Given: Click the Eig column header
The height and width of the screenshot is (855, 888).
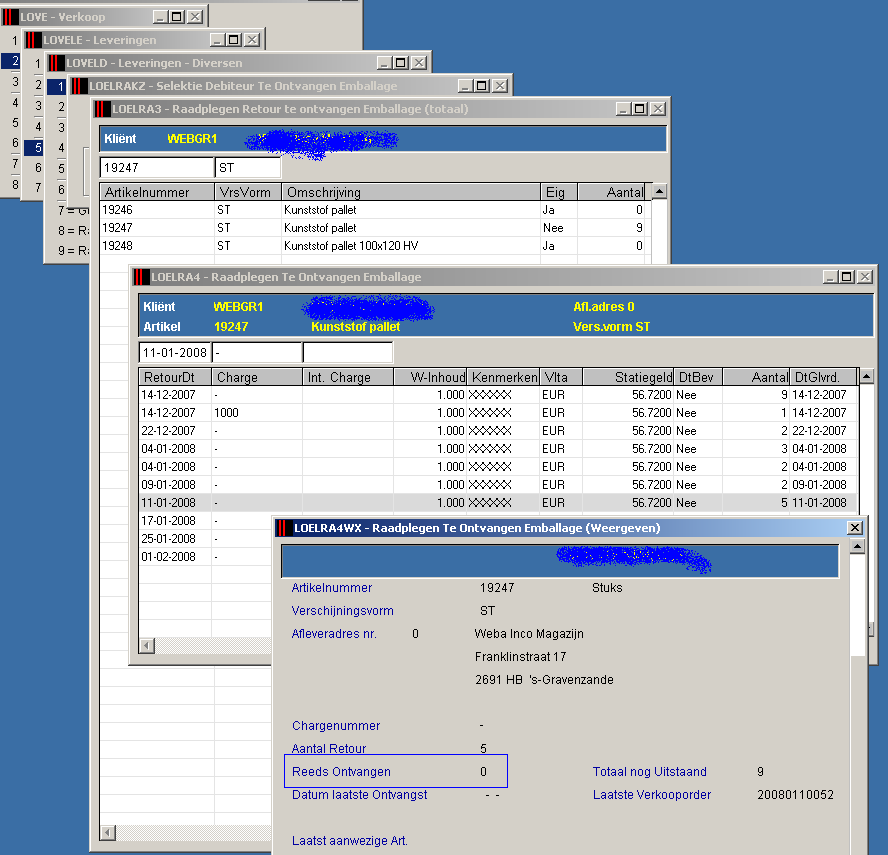Looking at the screenshot, I should [559, 193].
